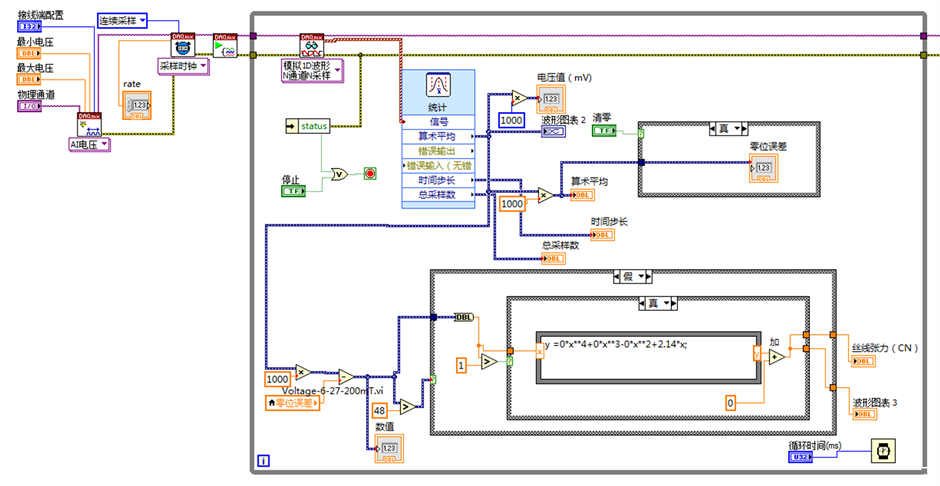Expand the AI电压 selector dropdown

[88, 145]
